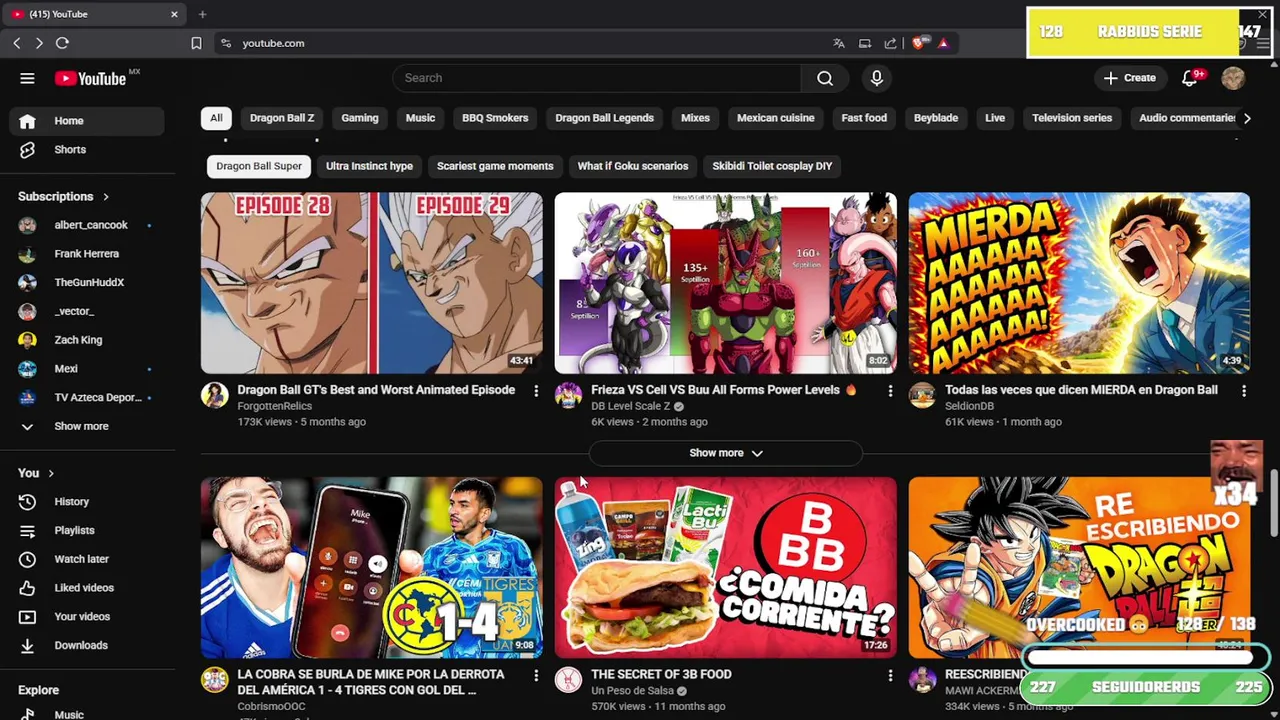Expand the You section chevron
The height and width of the screenshot is (720, 1280).
[51, 473]
